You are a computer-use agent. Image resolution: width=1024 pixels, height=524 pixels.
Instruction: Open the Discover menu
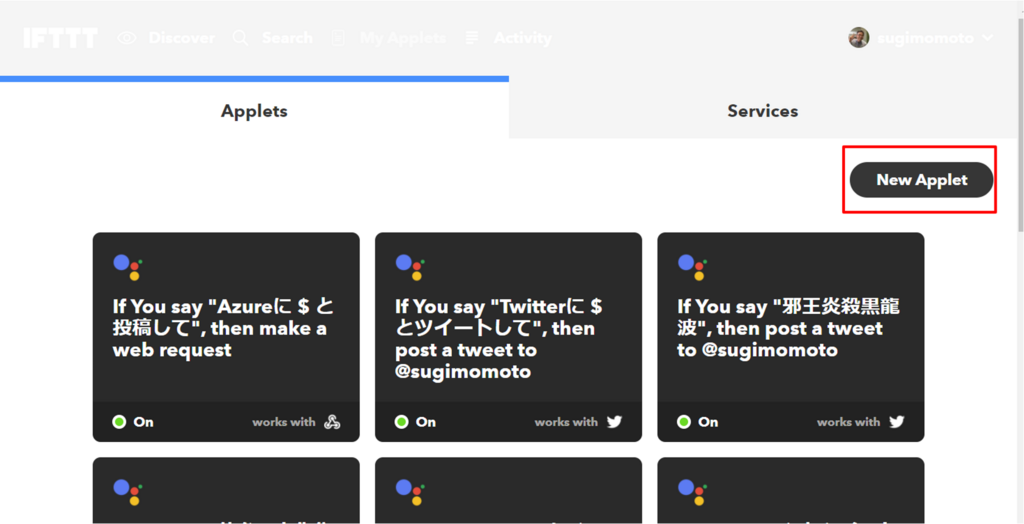182,38
